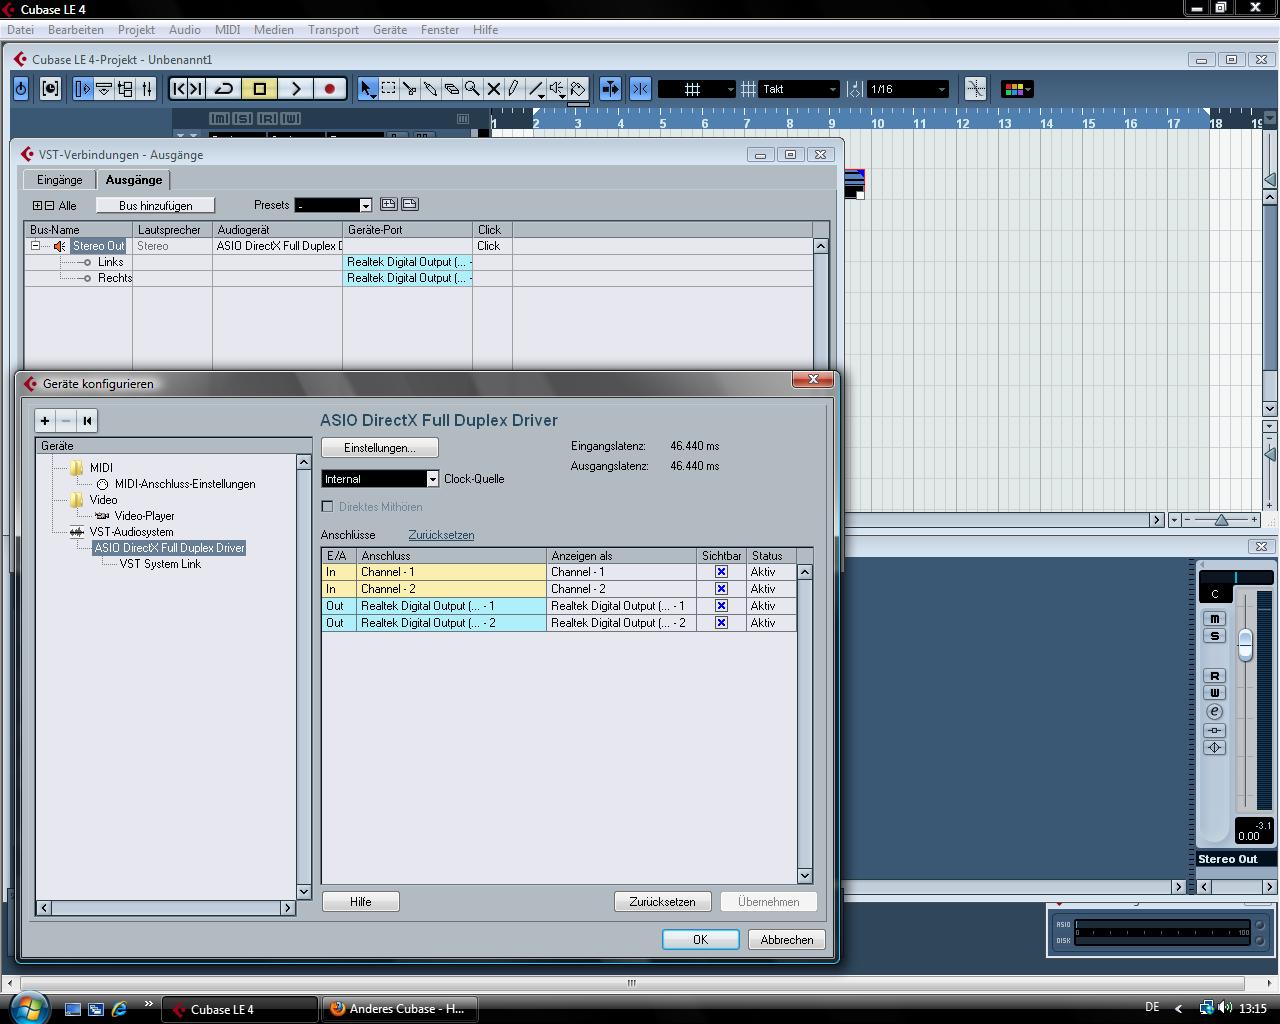Click the Zurücksetzen link beside Anschlüsse
The height and width of the screenshot is (1024, 1280).
441,535
